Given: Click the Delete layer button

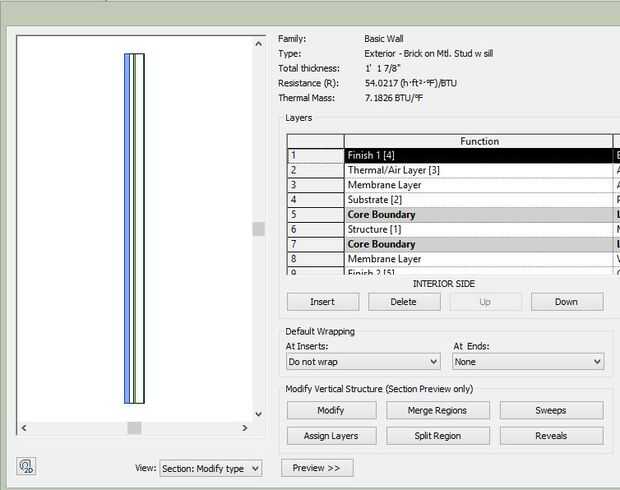Looking at the screenshot, I should tap(404, 302).
